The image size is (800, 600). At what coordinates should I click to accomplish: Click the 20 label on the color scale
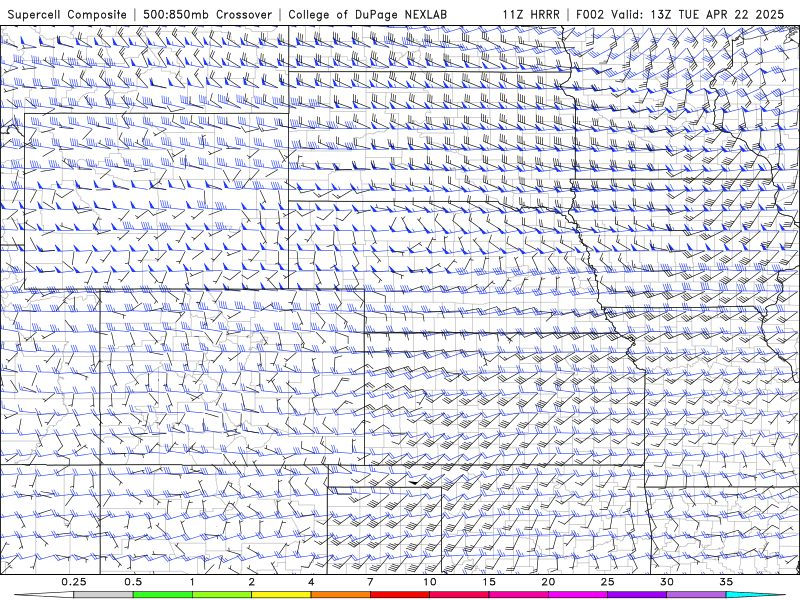pyautogui.click(x=548, y=582)
